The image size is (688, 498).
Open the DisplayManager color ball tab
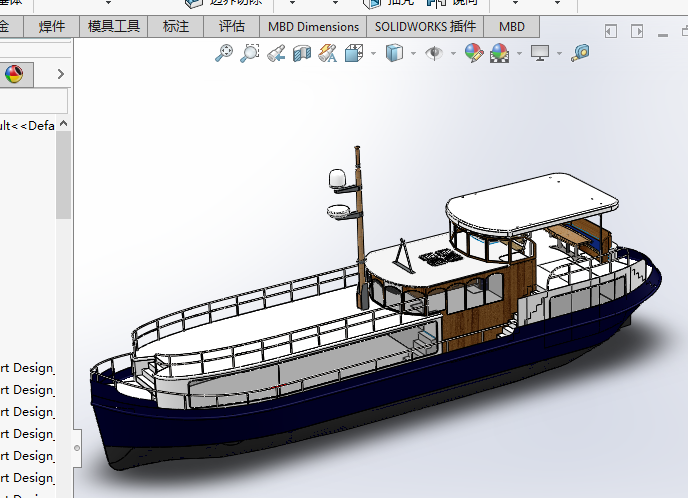[x=14, y=73]
